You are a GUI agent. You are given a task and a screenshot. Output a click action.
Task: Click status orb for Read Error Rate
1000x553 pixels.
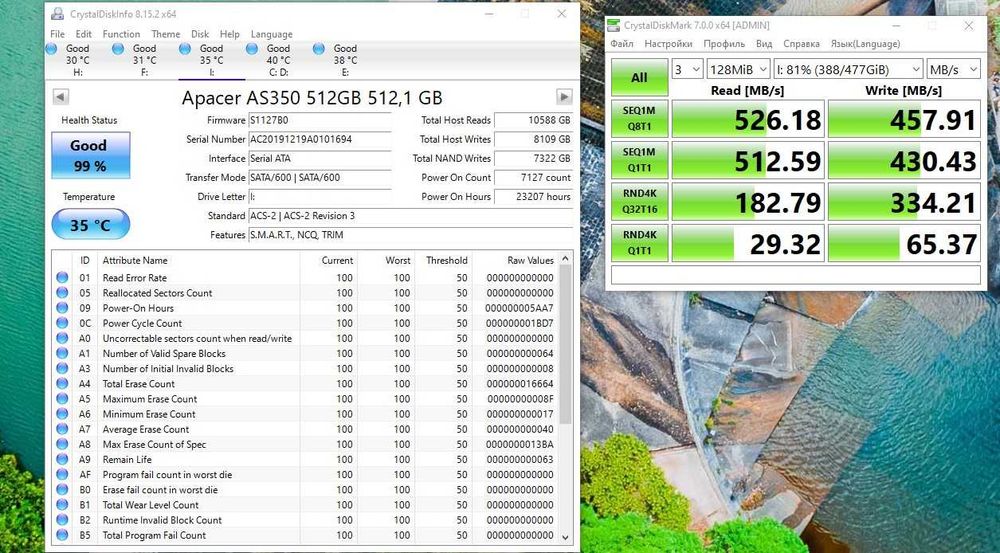tap(62, 277)
